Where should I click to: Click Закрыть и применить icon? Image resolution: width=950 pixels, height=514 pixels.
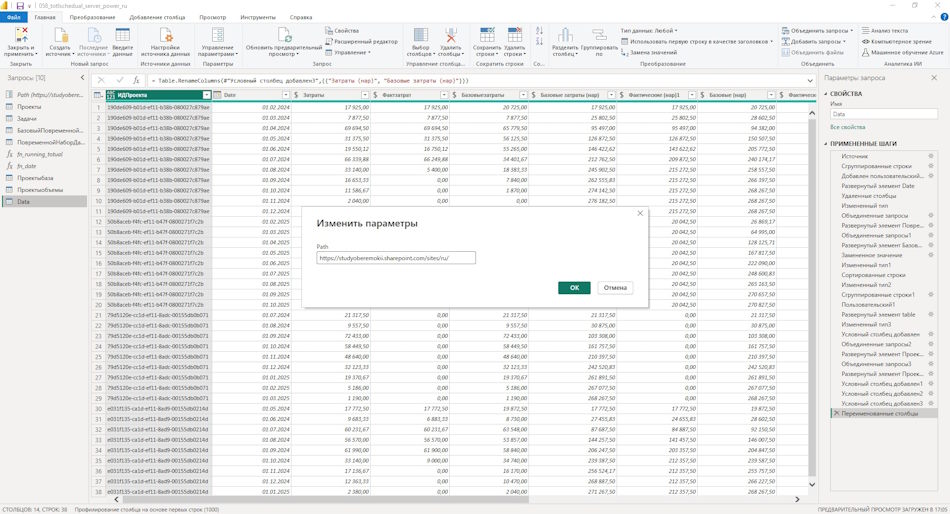[21, 35]
